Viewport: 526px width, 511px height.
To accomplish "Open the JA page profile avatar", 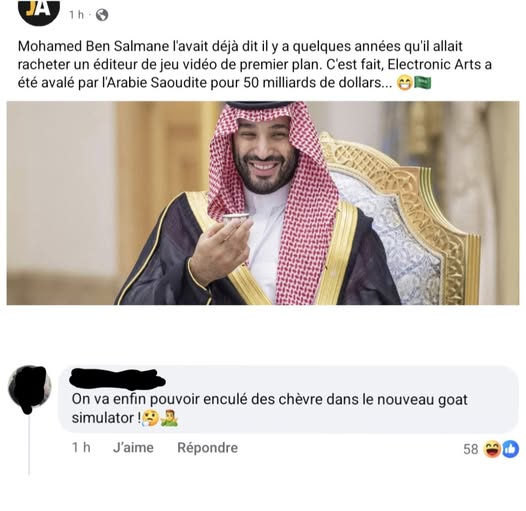I will (x=39, y=11).
